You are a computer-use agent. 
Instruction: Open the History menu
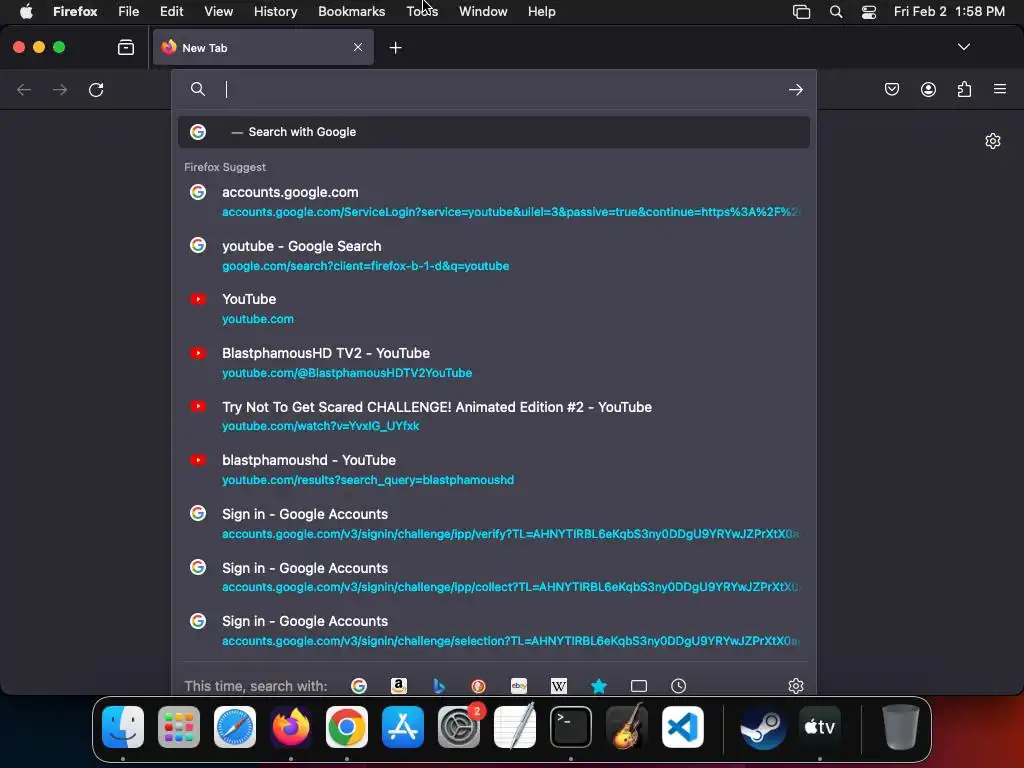click(276, 11)
